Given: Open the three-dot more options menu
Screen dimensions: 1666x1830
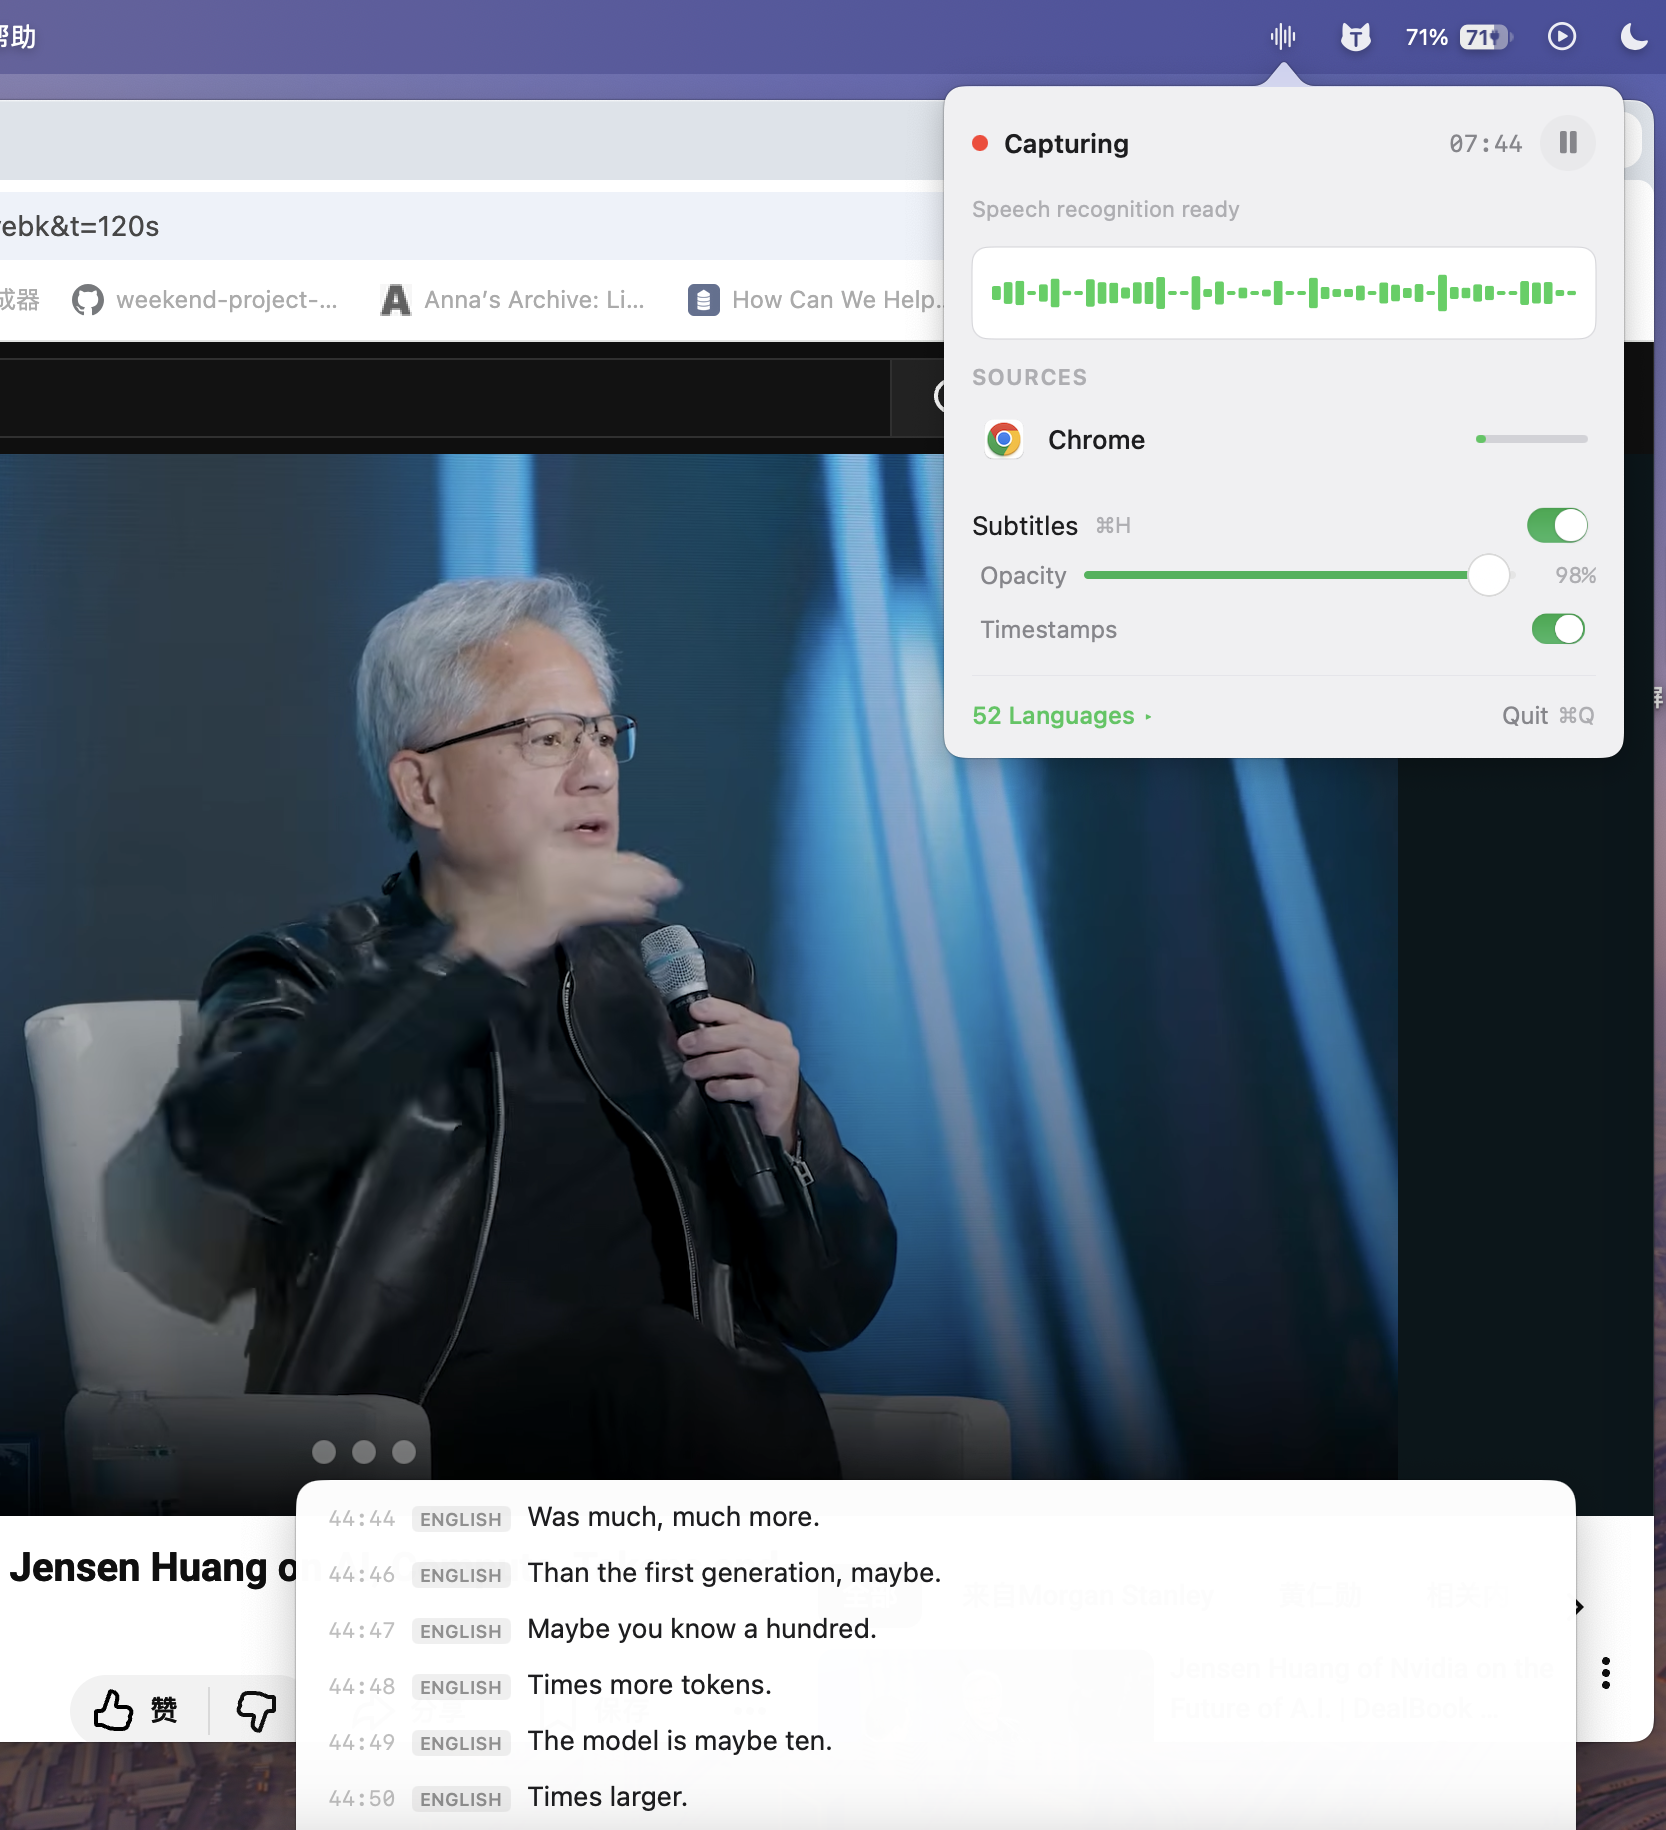Looking at the screenshot, I should click(x=1605, y=1673).
